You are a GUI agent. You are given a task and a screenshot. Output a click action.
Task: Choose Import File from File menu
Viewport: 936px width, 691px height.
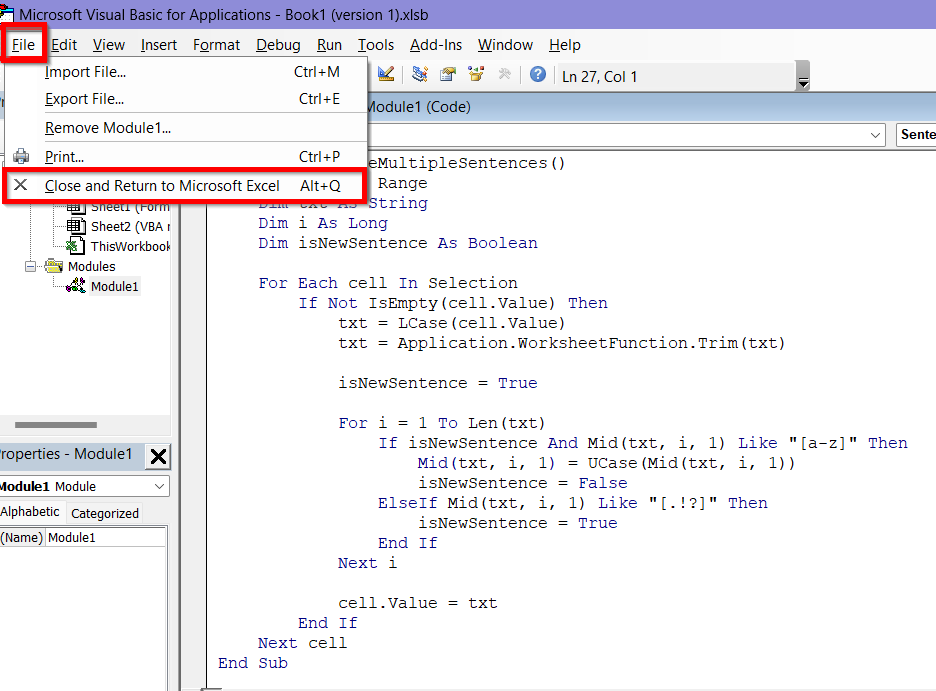185,72
